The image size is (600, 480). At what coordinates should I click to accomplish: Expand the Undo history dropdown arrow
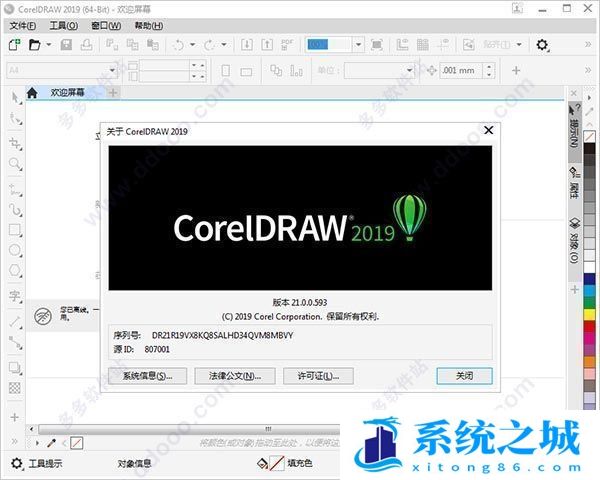point(192,45)
